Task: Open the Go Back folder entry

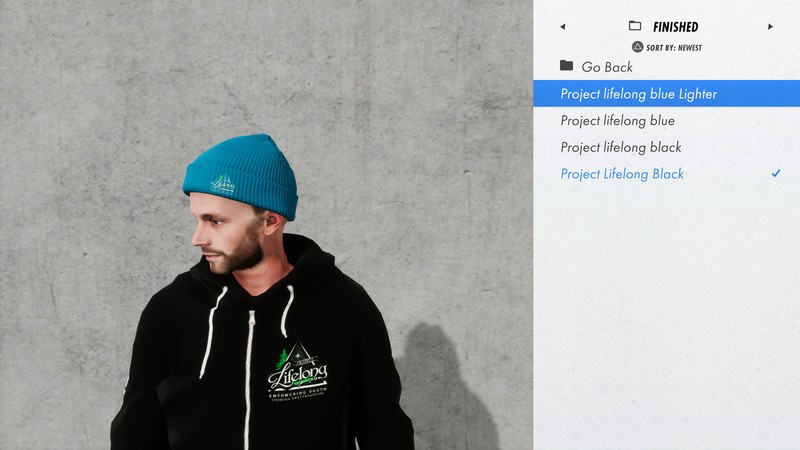Action: (x=666, y=66)
